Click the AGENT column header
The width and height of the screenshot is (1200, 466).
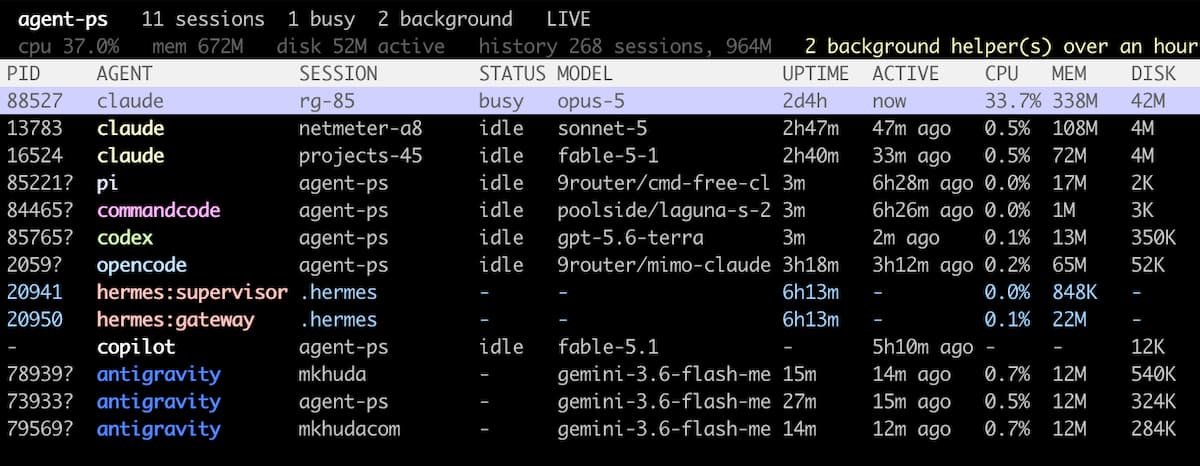tap(124, 74)
